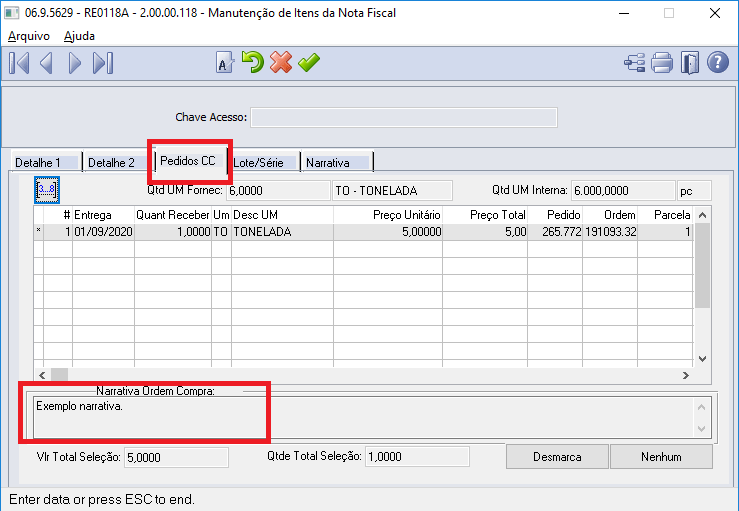
Task: Click the 5,00000 unit price cell
Action: [388, 231]
